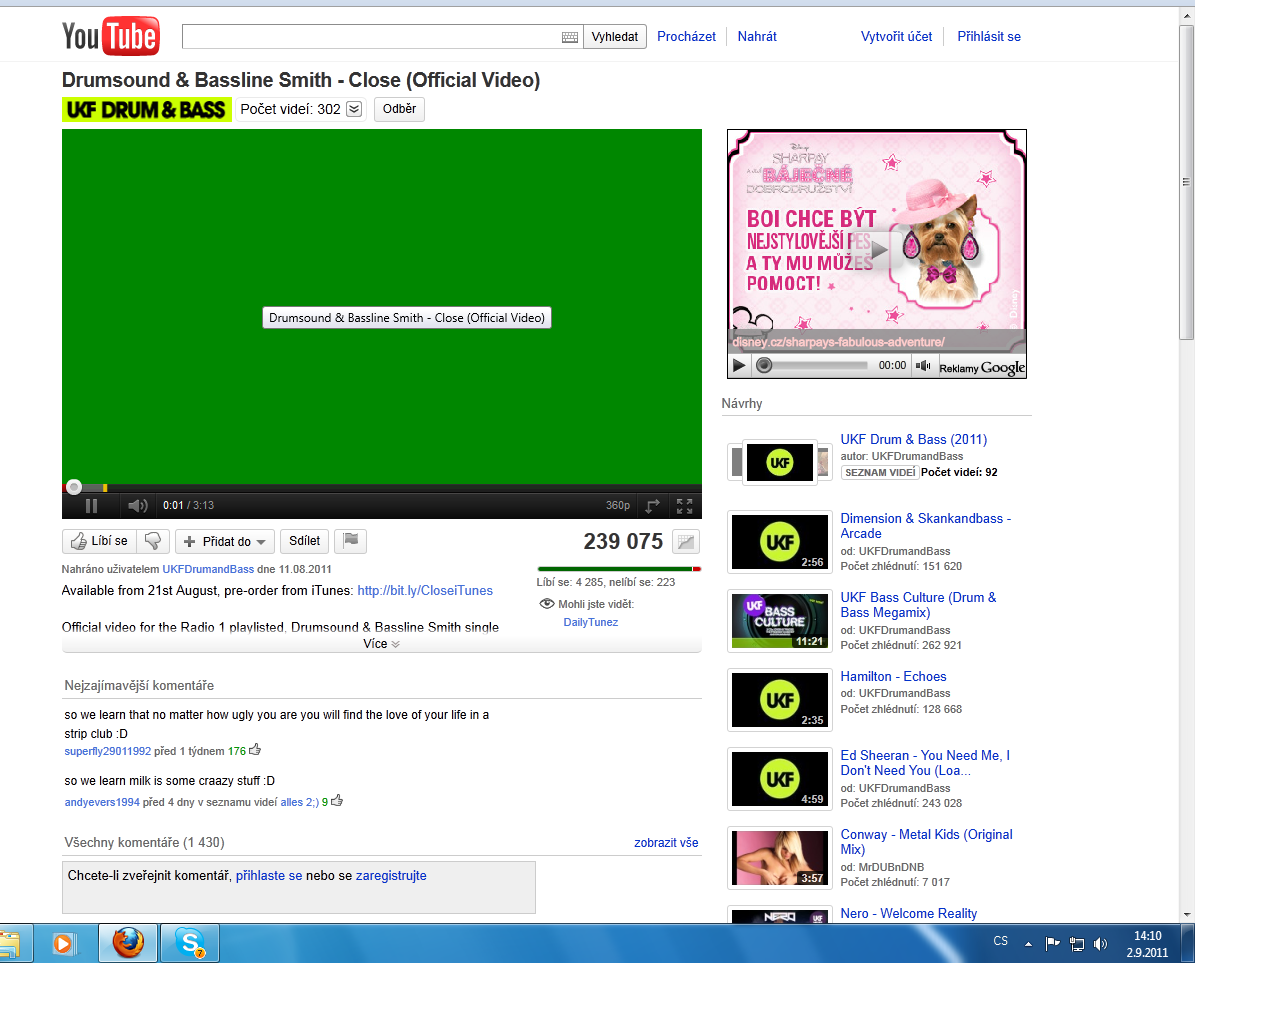Expand the "Počet videí: 302" dropdown arrow
The height and width of the screenshot is (1024, 1280).
354,109
